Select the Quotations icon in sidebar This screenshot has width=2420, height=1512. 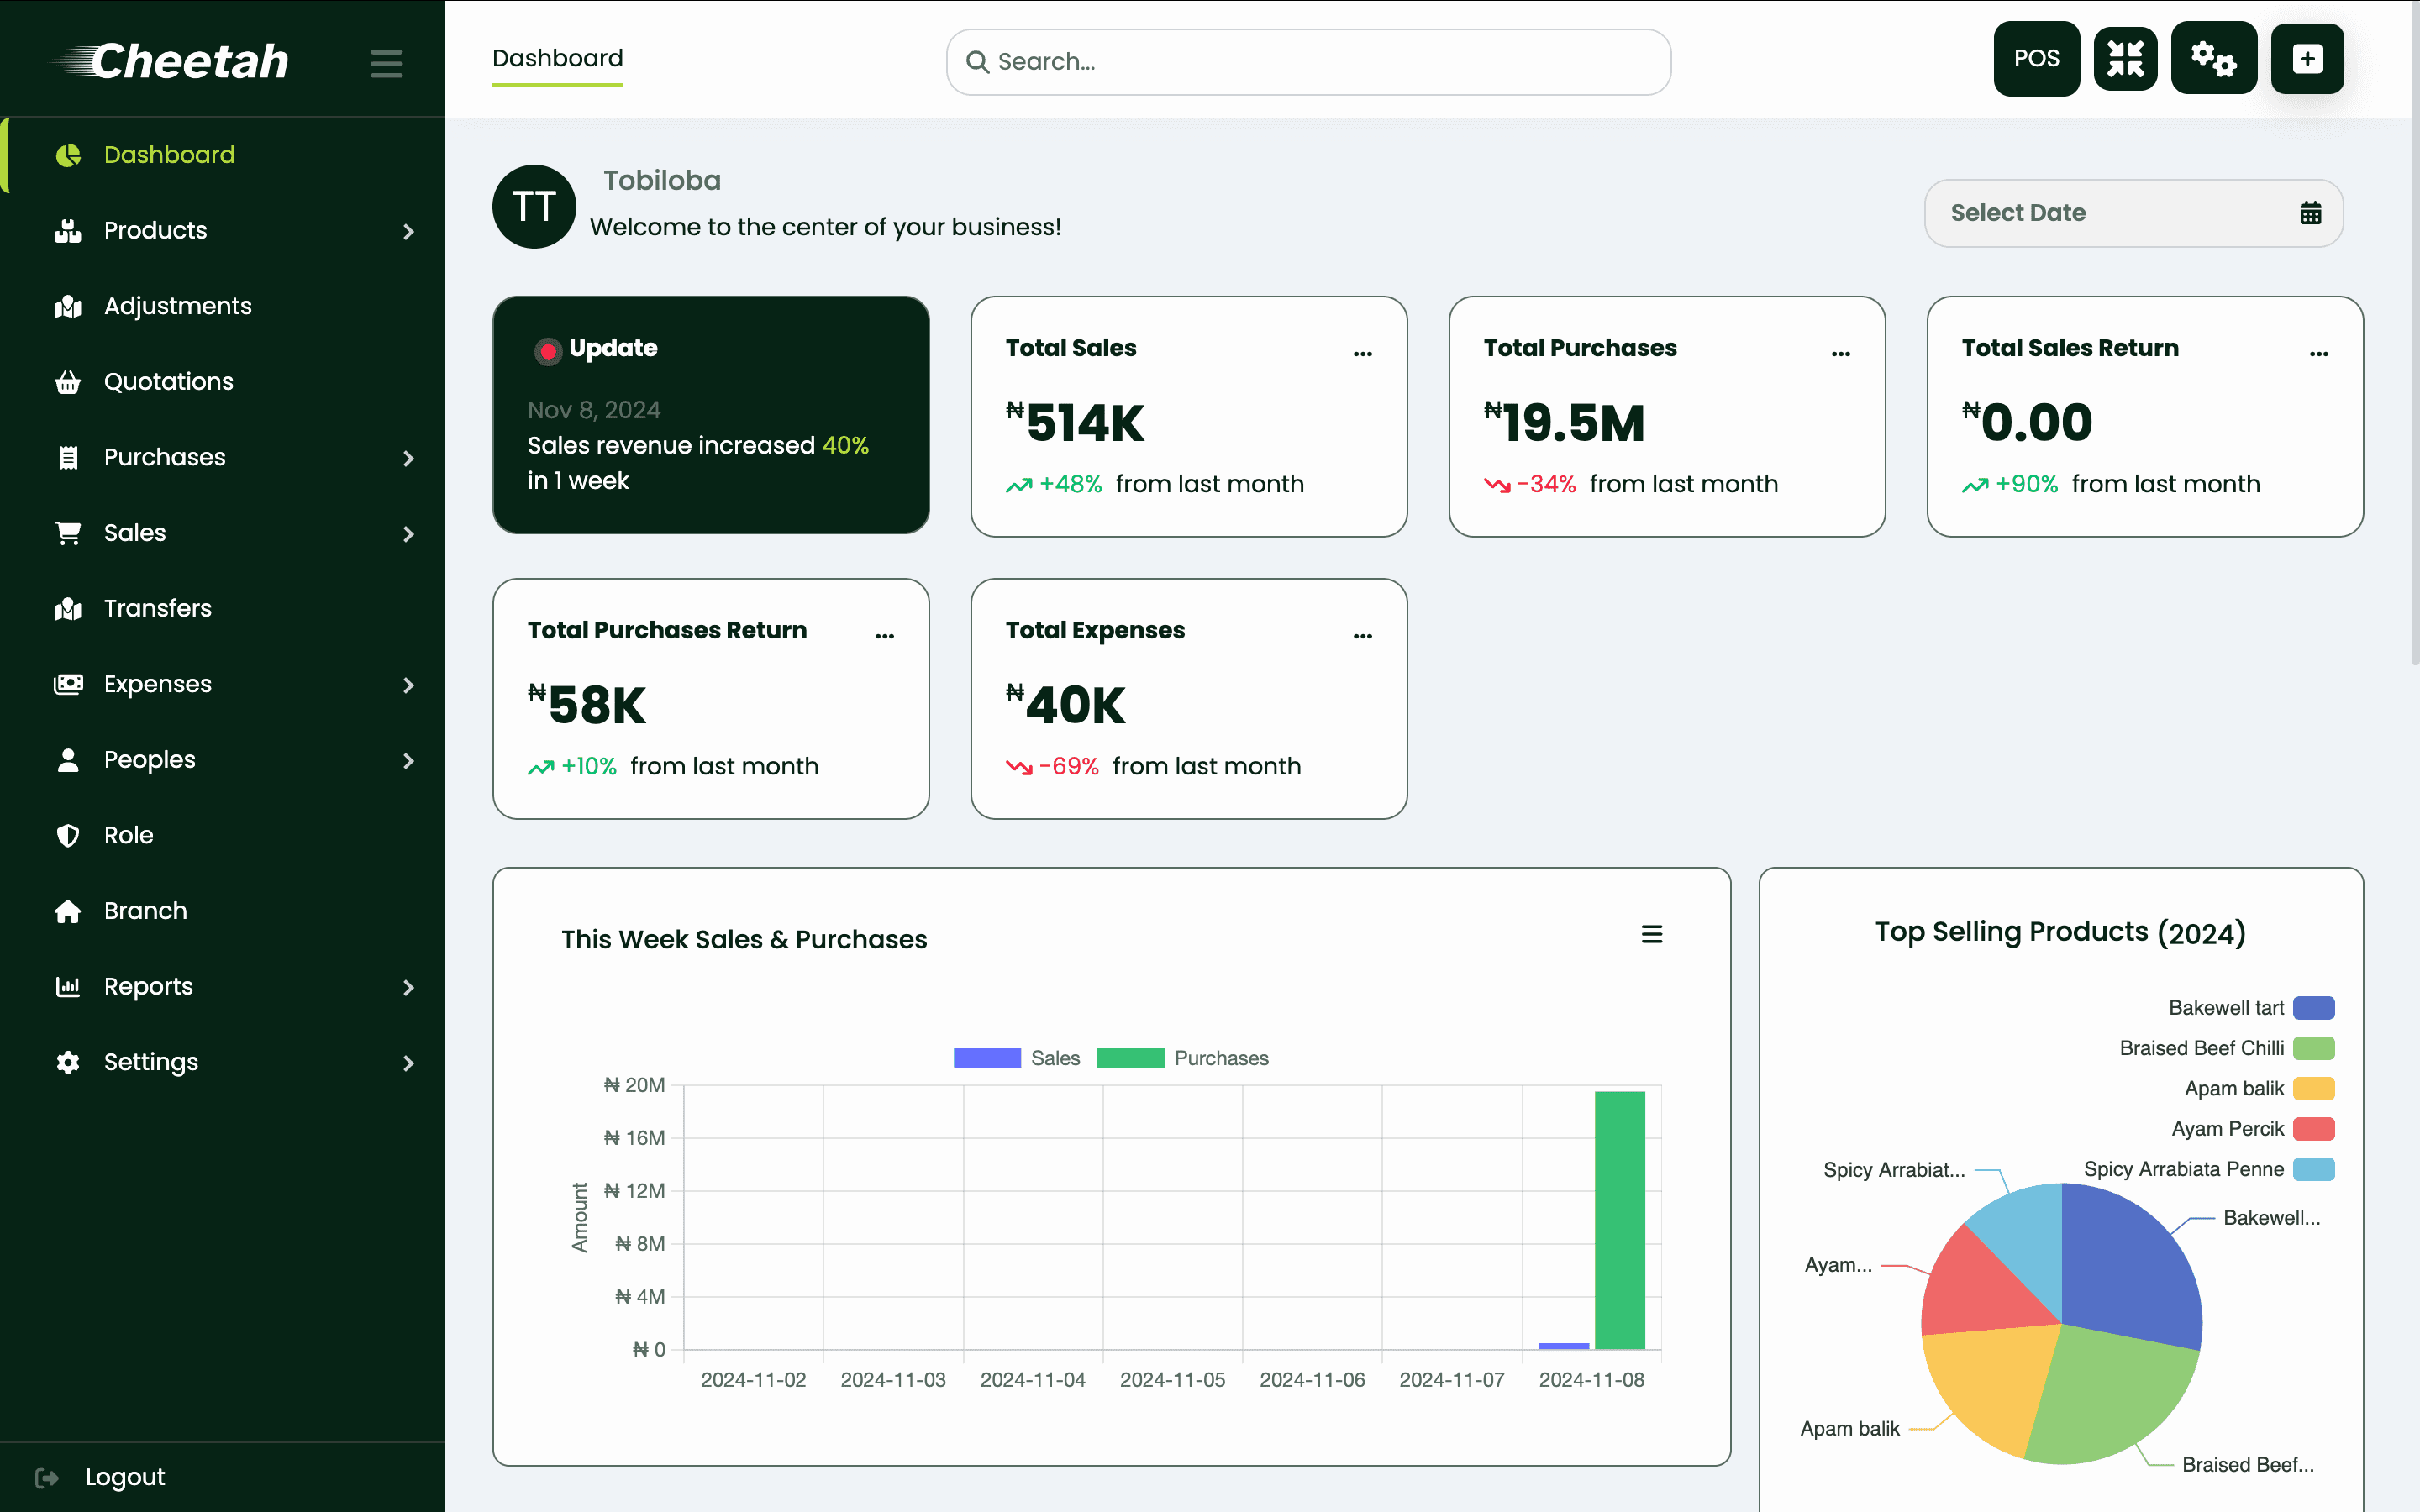point(67,382)
